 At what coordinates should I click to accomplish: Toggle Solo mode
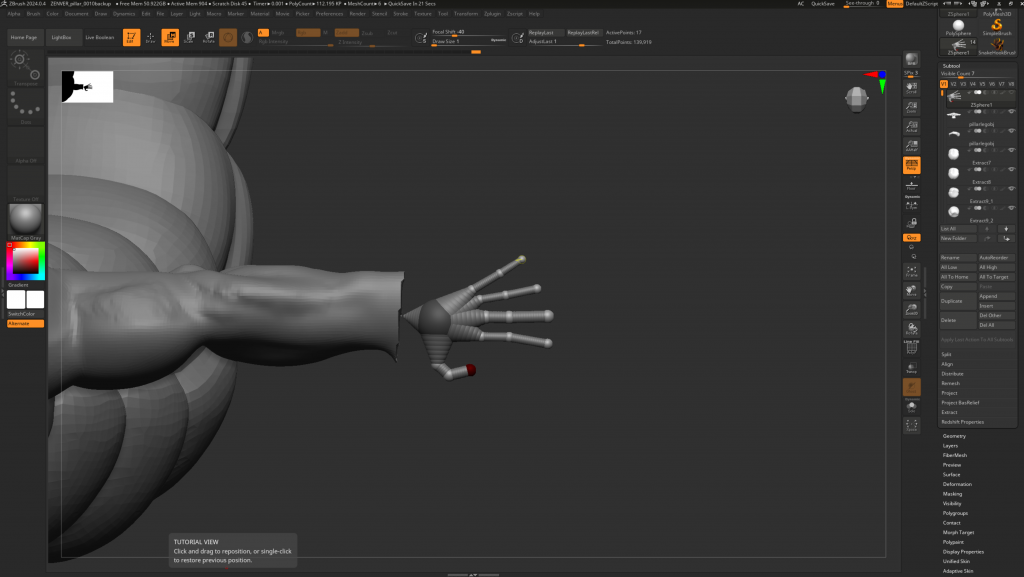[912, 407]
